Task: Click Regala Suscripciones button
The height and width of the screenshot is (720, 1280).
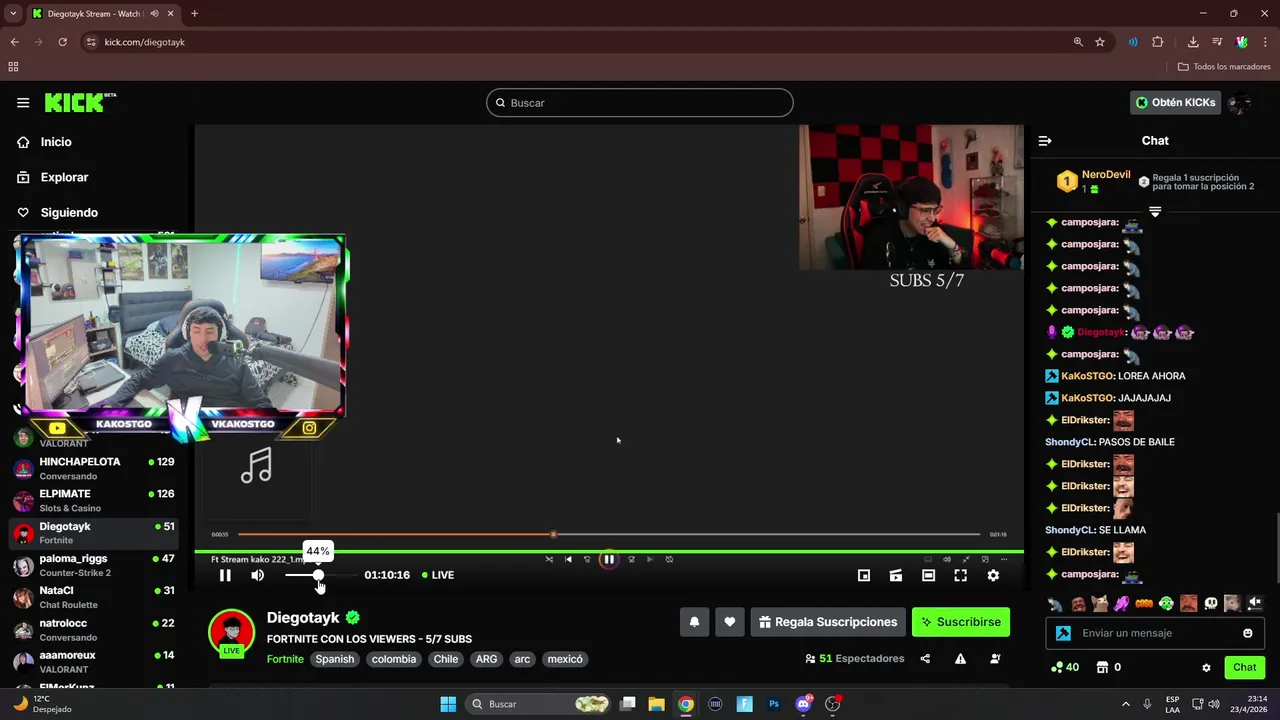Action: tap(828, 622)
